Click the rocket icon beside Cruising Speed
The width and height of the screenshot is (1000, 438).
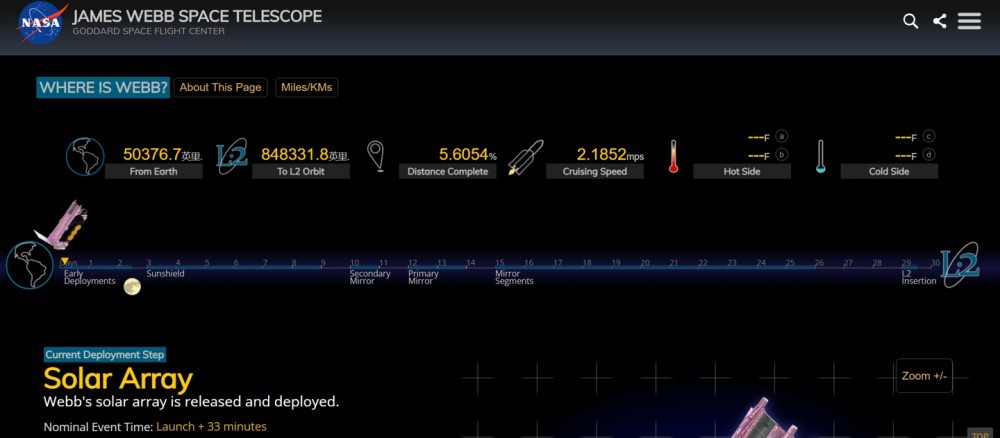tap(526, 157)
